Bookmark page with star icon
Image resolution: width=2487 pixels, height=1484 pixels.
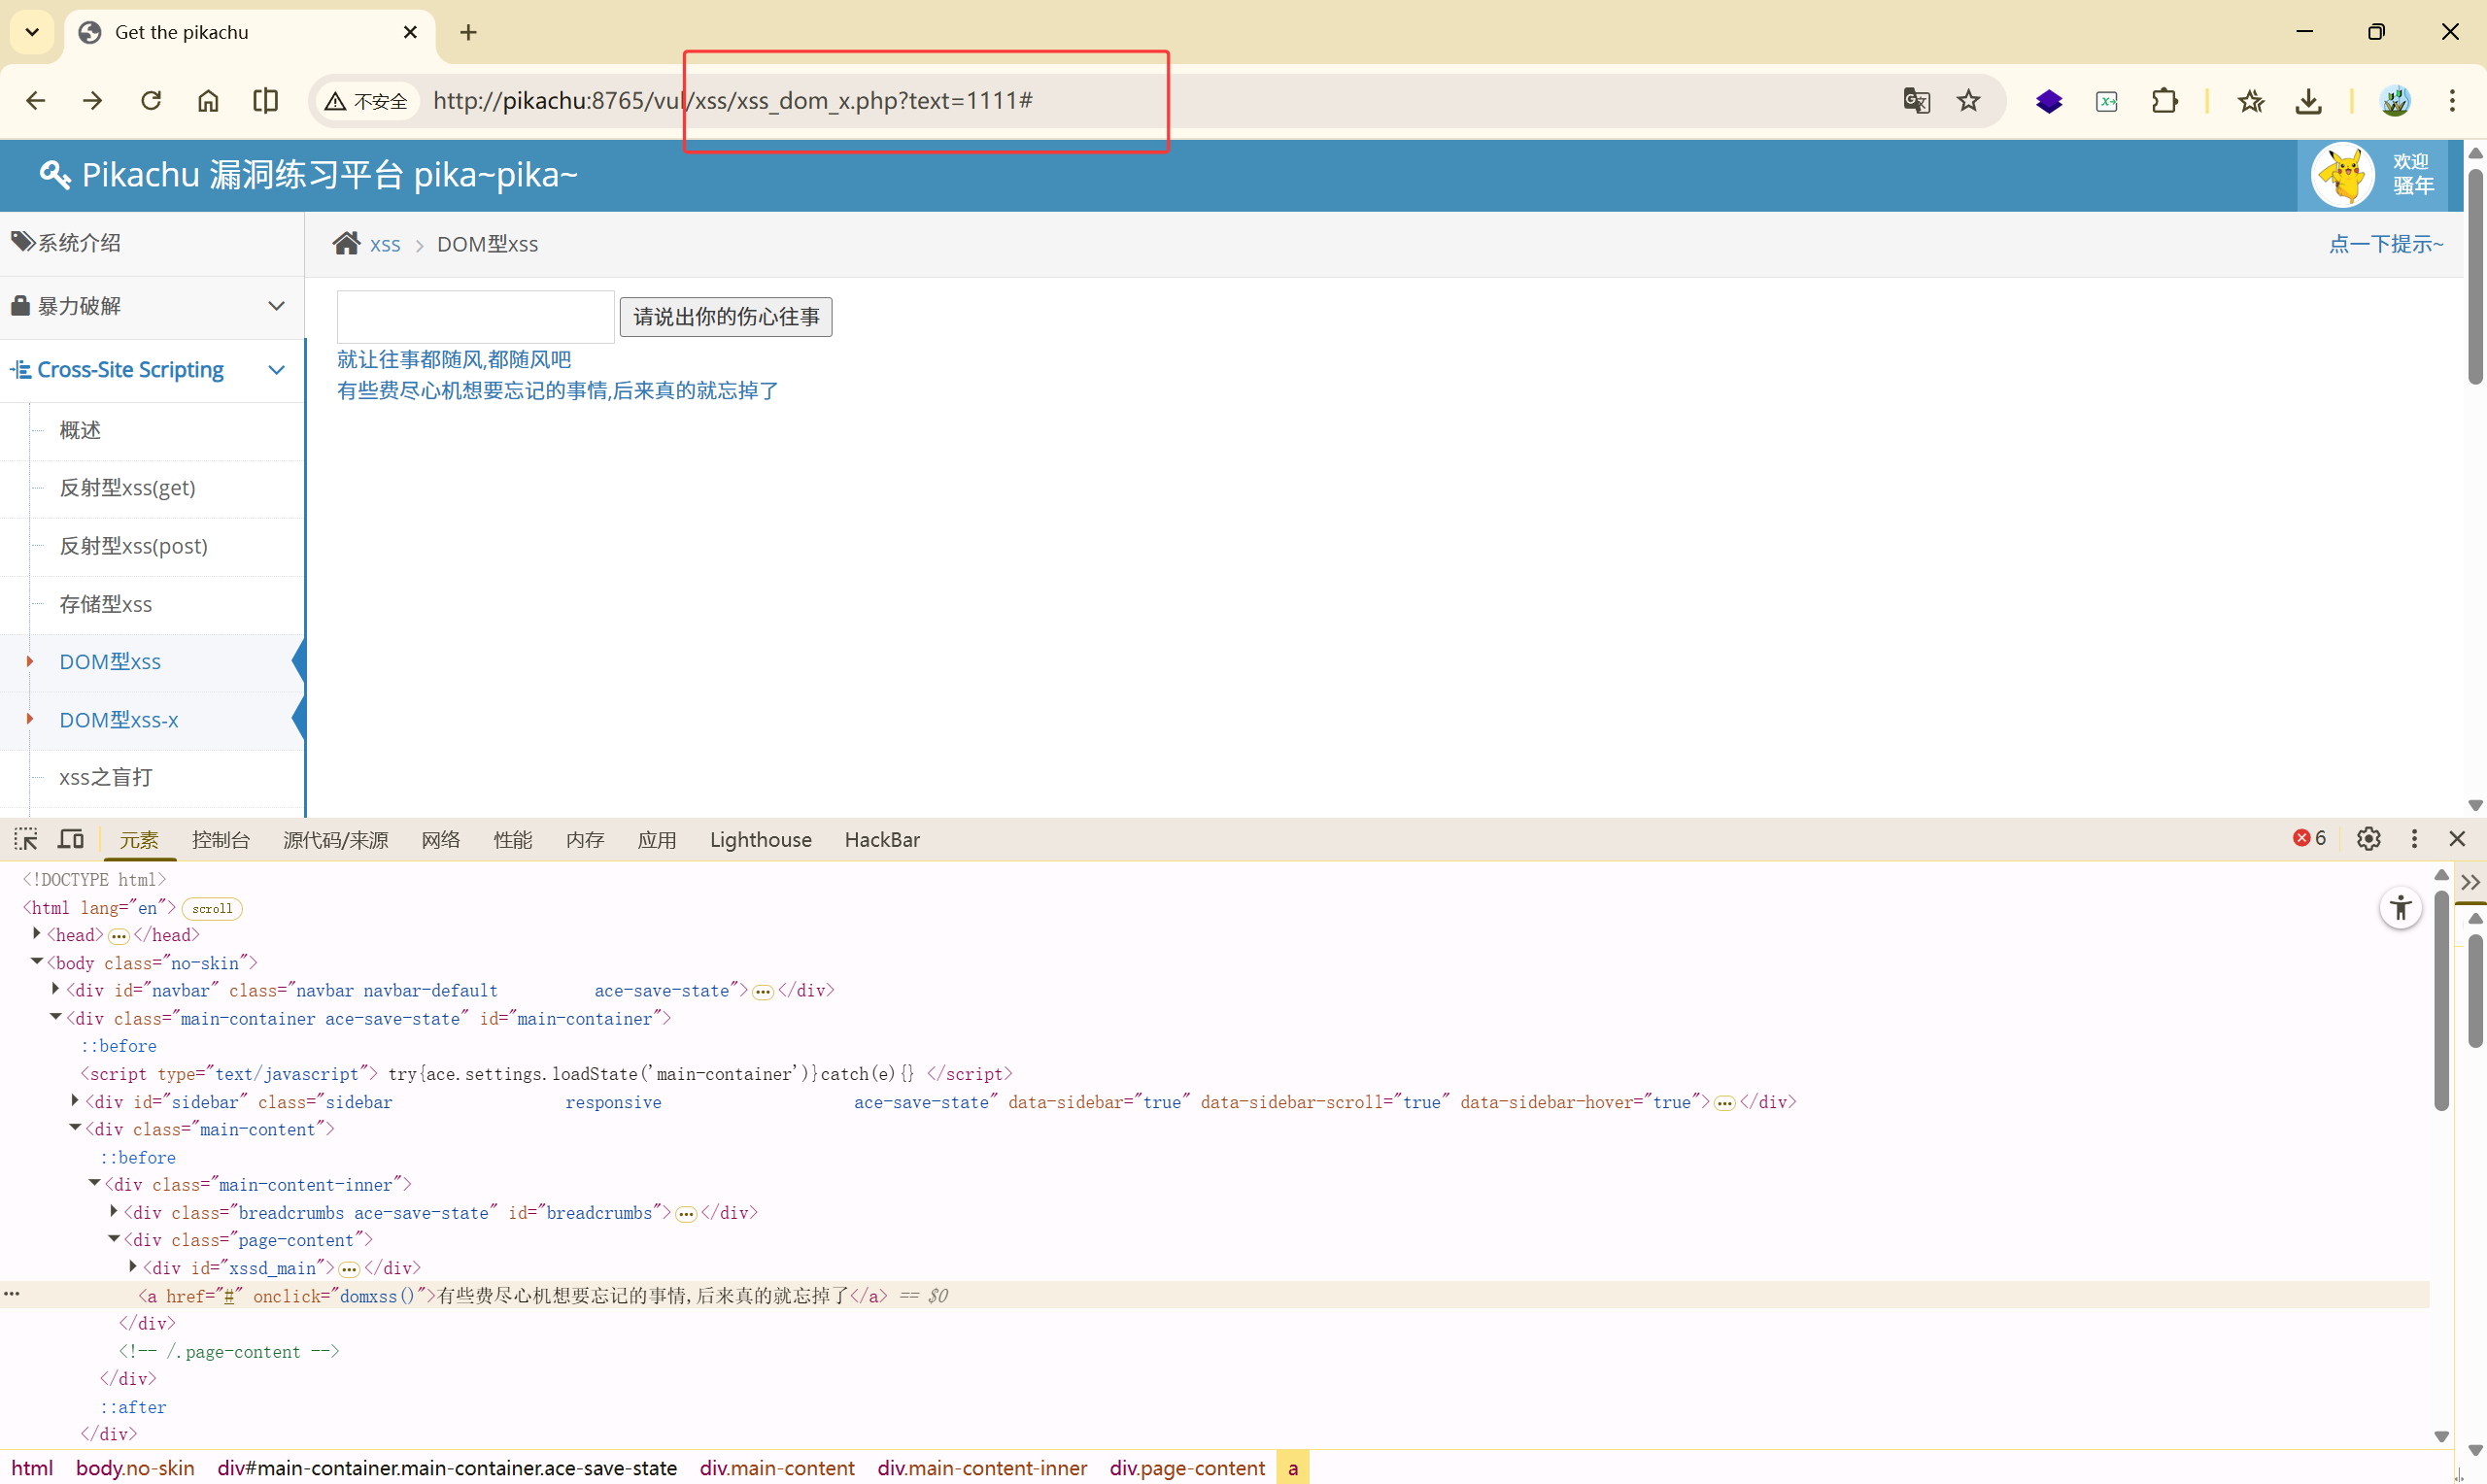pos(1968,100)
